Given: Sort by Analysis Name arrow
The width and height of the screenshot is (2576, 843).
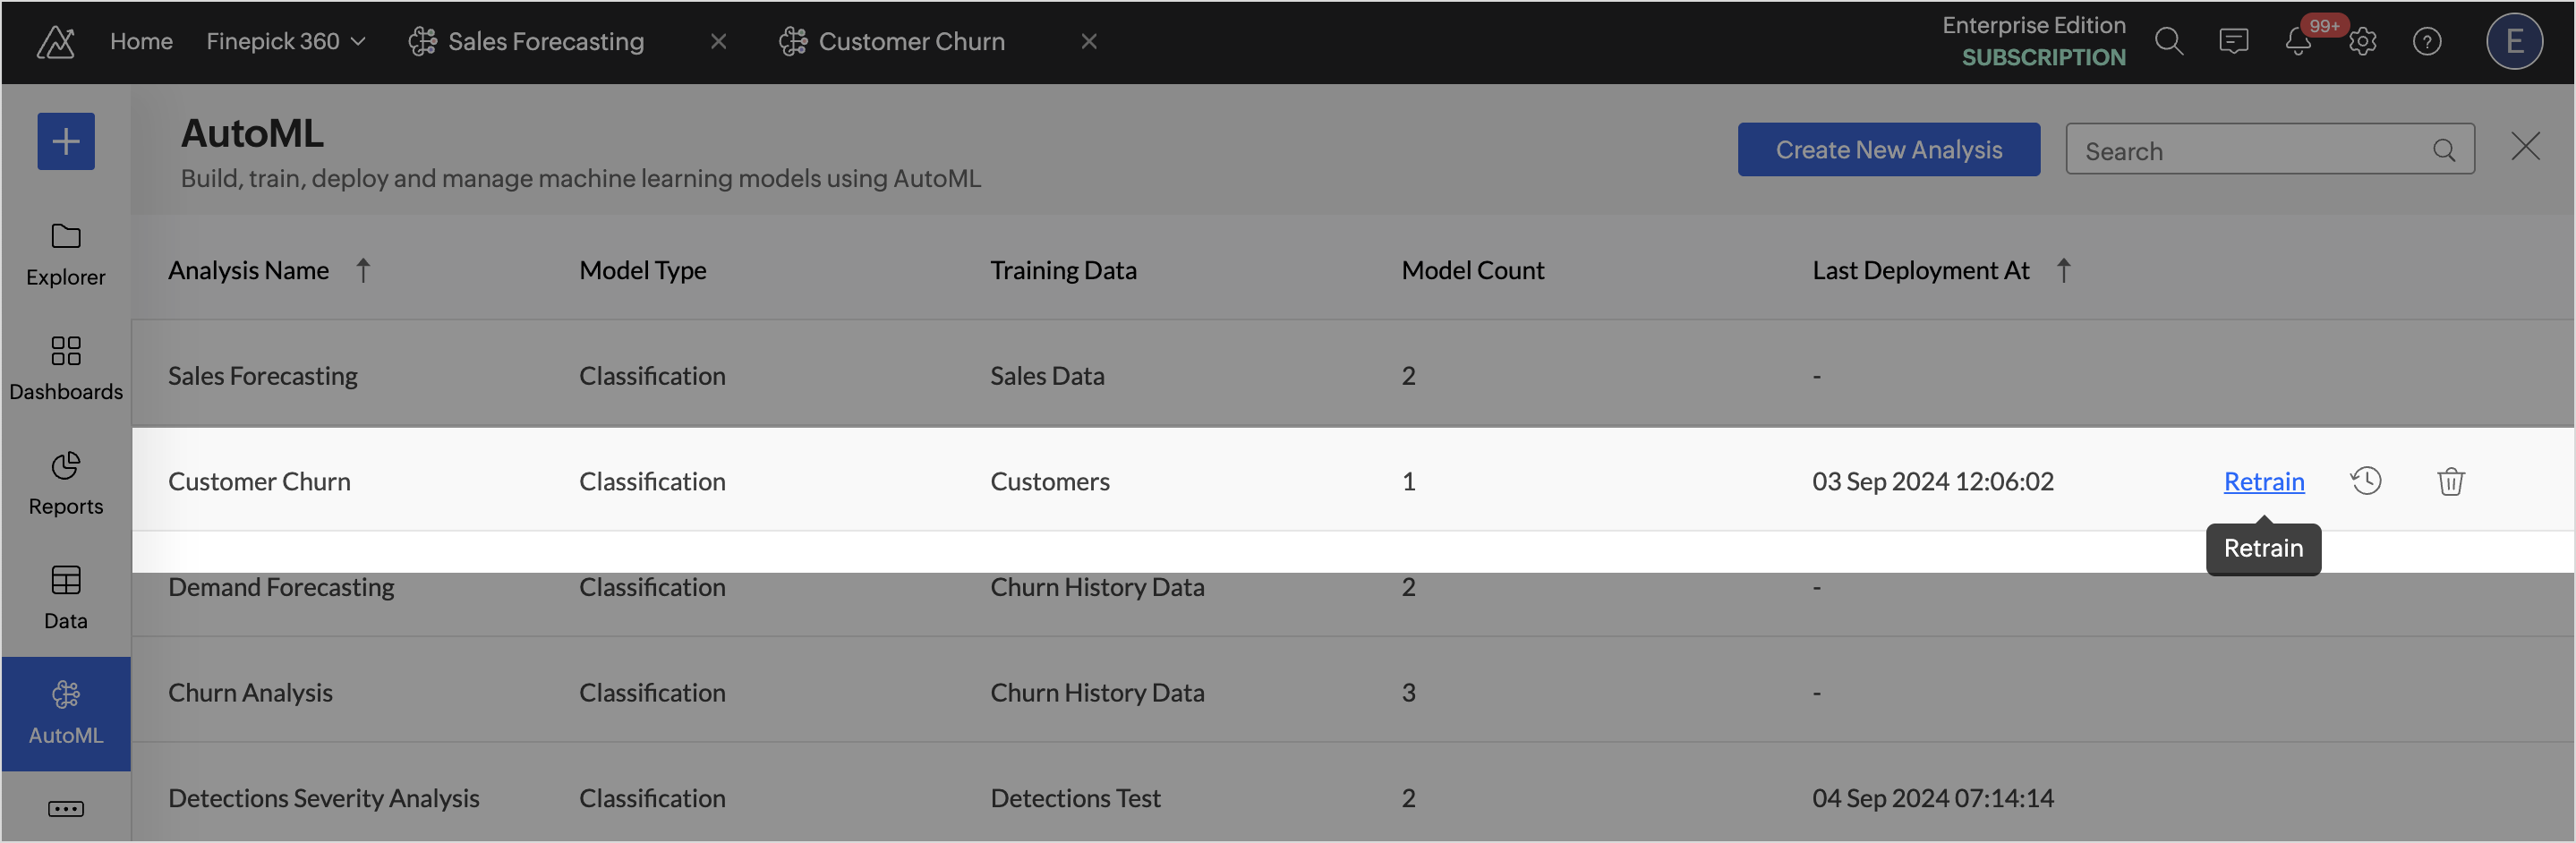Looking at the screenshot, I should (363, 270).
